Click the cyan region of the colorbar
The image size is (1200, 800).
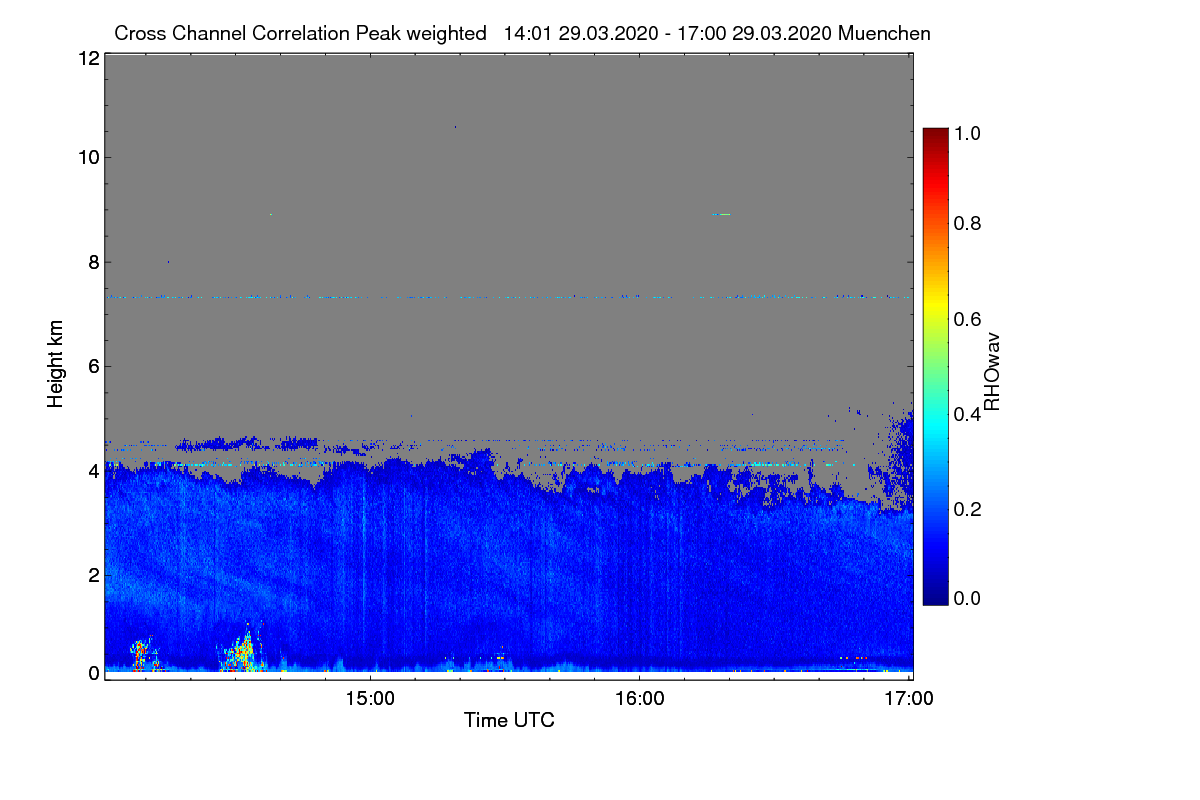(935, 425)
